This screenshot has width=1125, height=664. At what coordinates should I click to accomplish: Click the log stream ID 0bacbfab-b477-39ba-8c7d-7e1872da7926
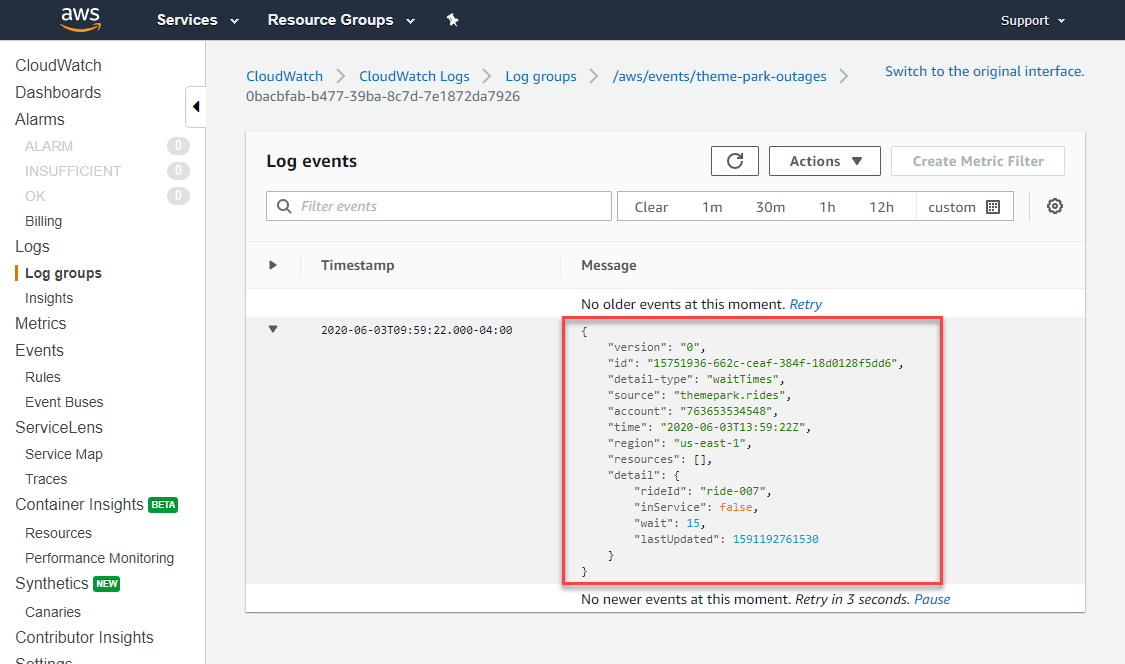[383, 96]
